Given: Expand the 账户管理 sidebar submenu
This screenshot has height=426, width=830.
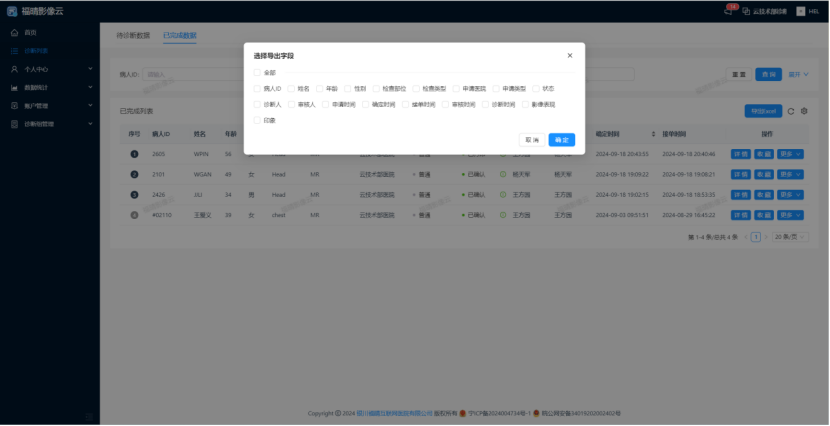Looking at the screenshot, I should [50, 105].
